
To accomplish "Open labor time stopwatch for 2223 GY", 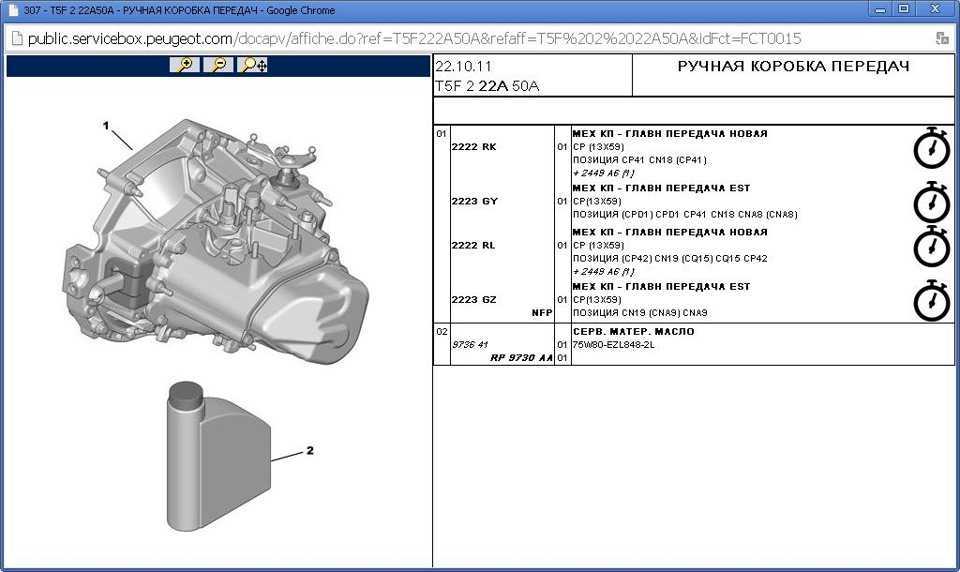I will click(931, 201).
